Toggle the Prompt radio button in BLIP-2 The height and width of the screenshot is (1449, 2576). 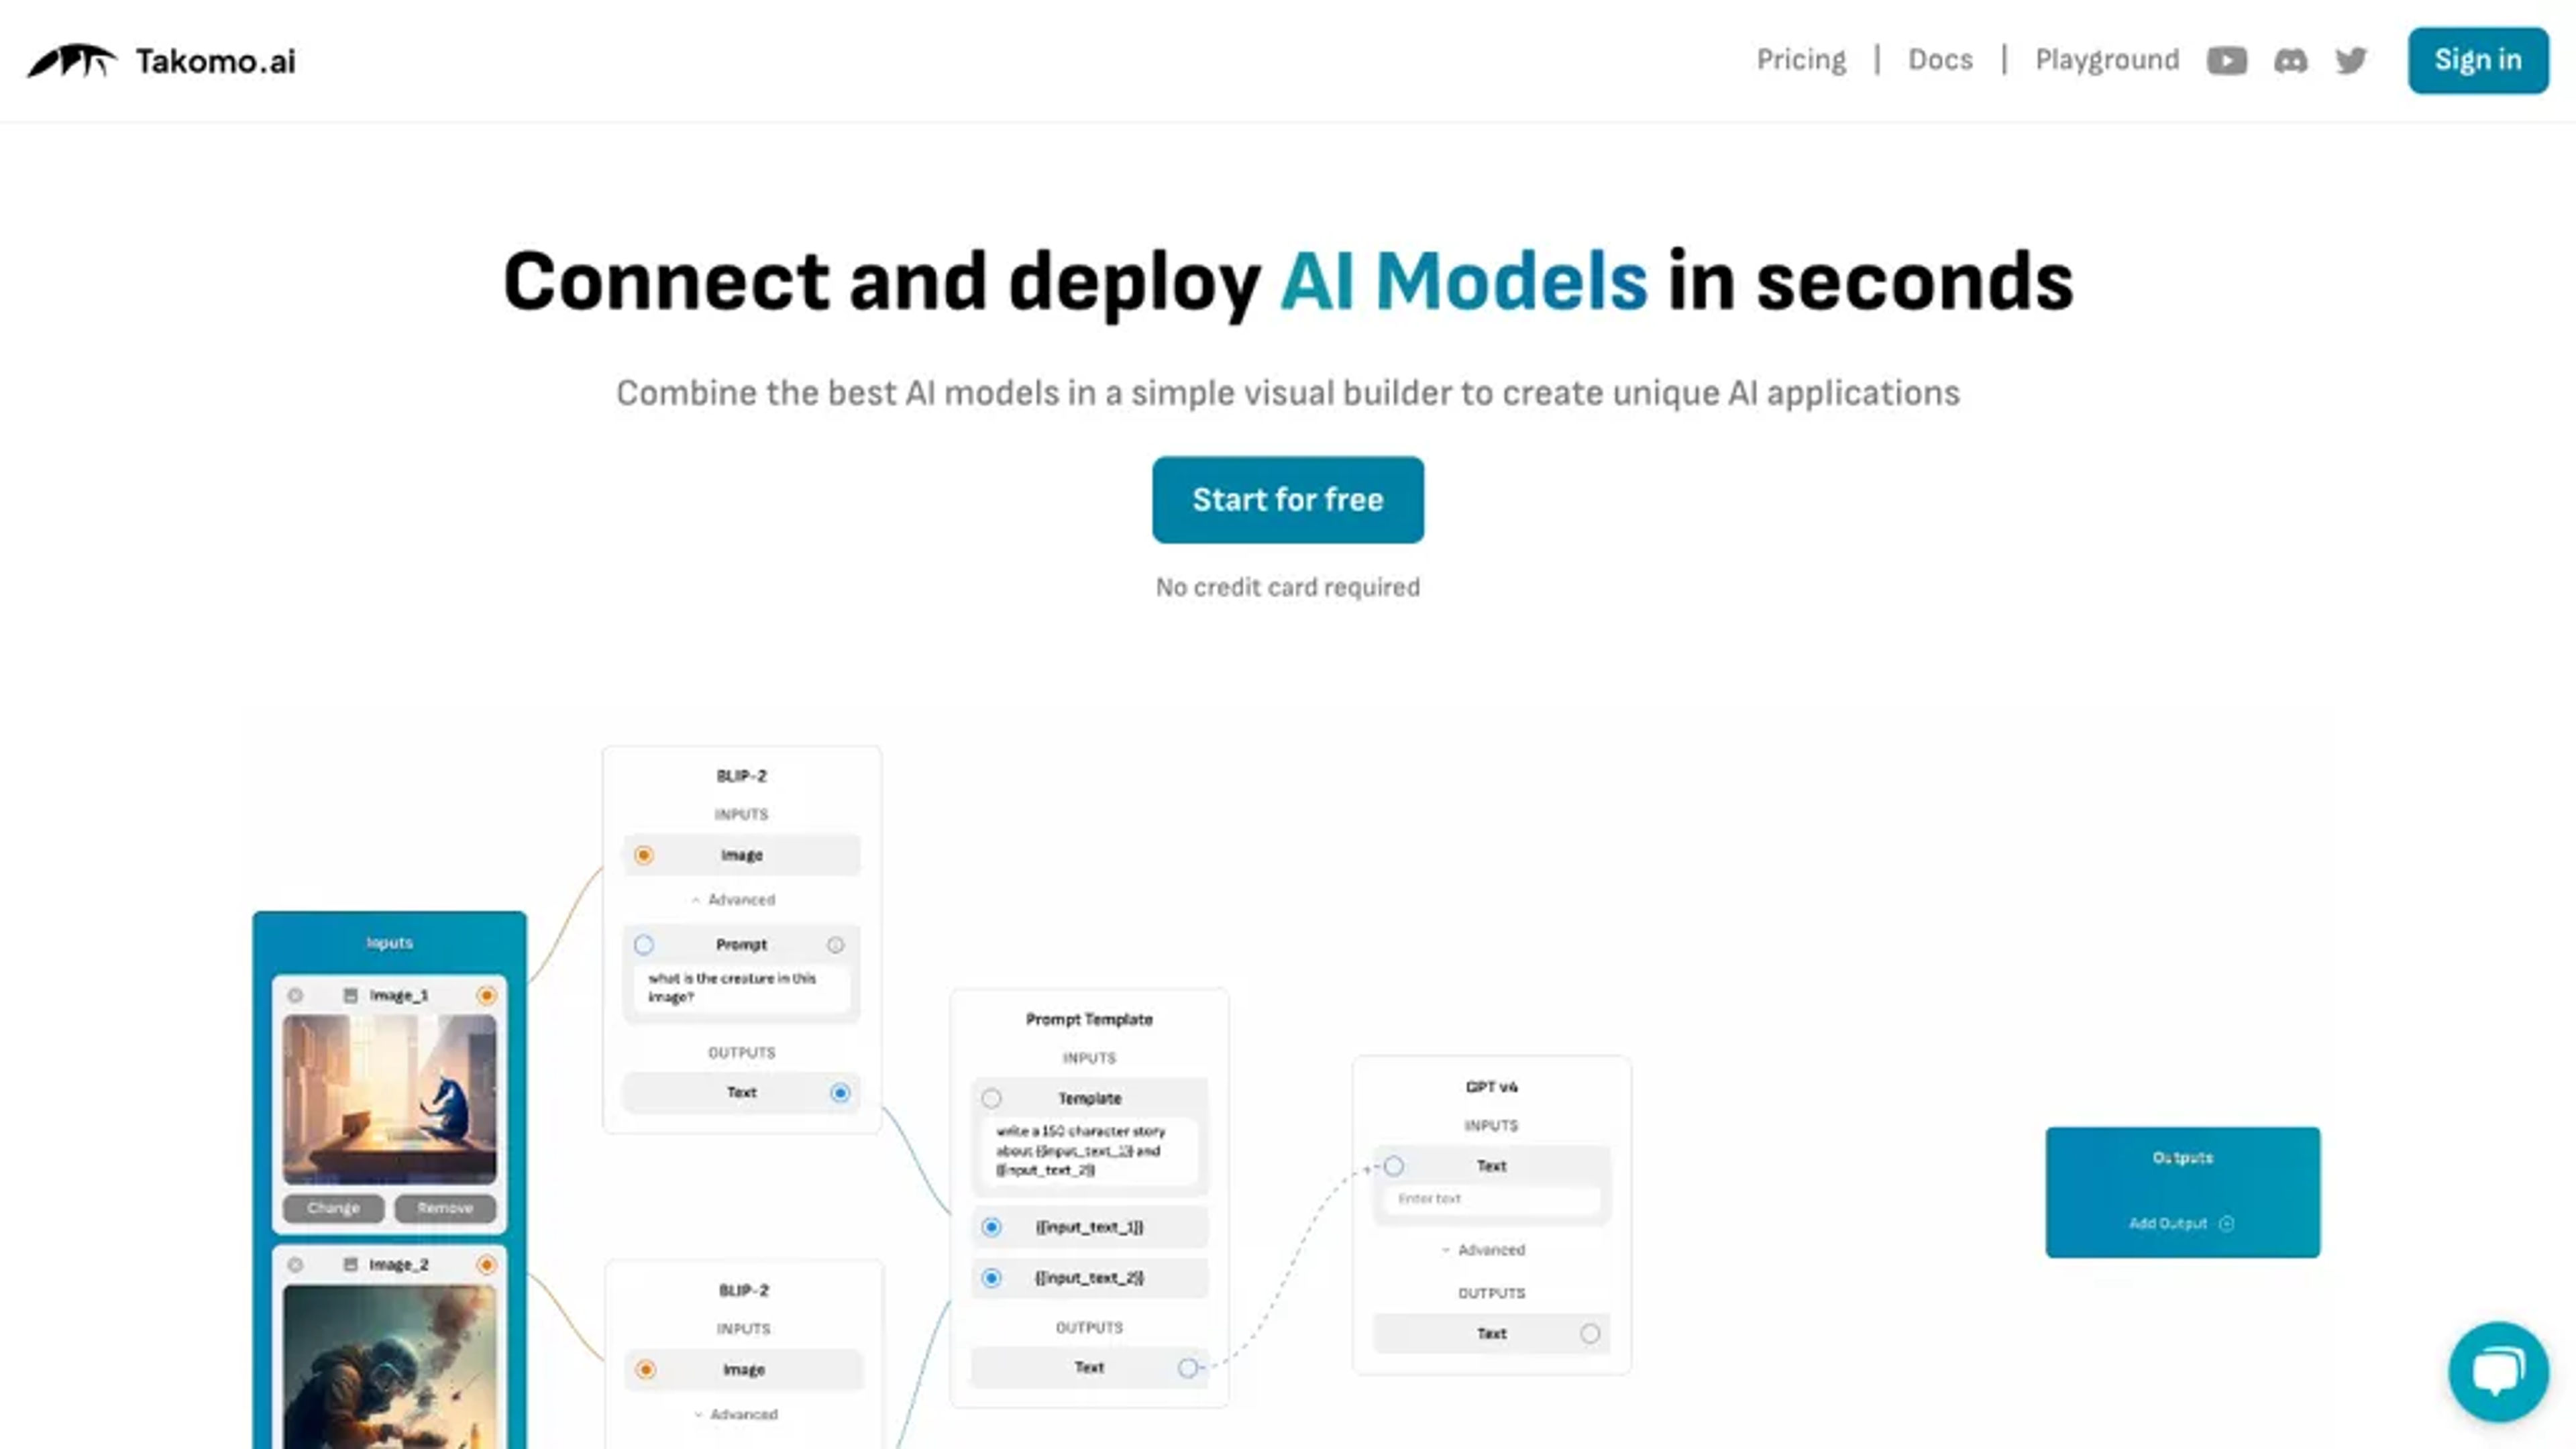(x=644, y=943)
